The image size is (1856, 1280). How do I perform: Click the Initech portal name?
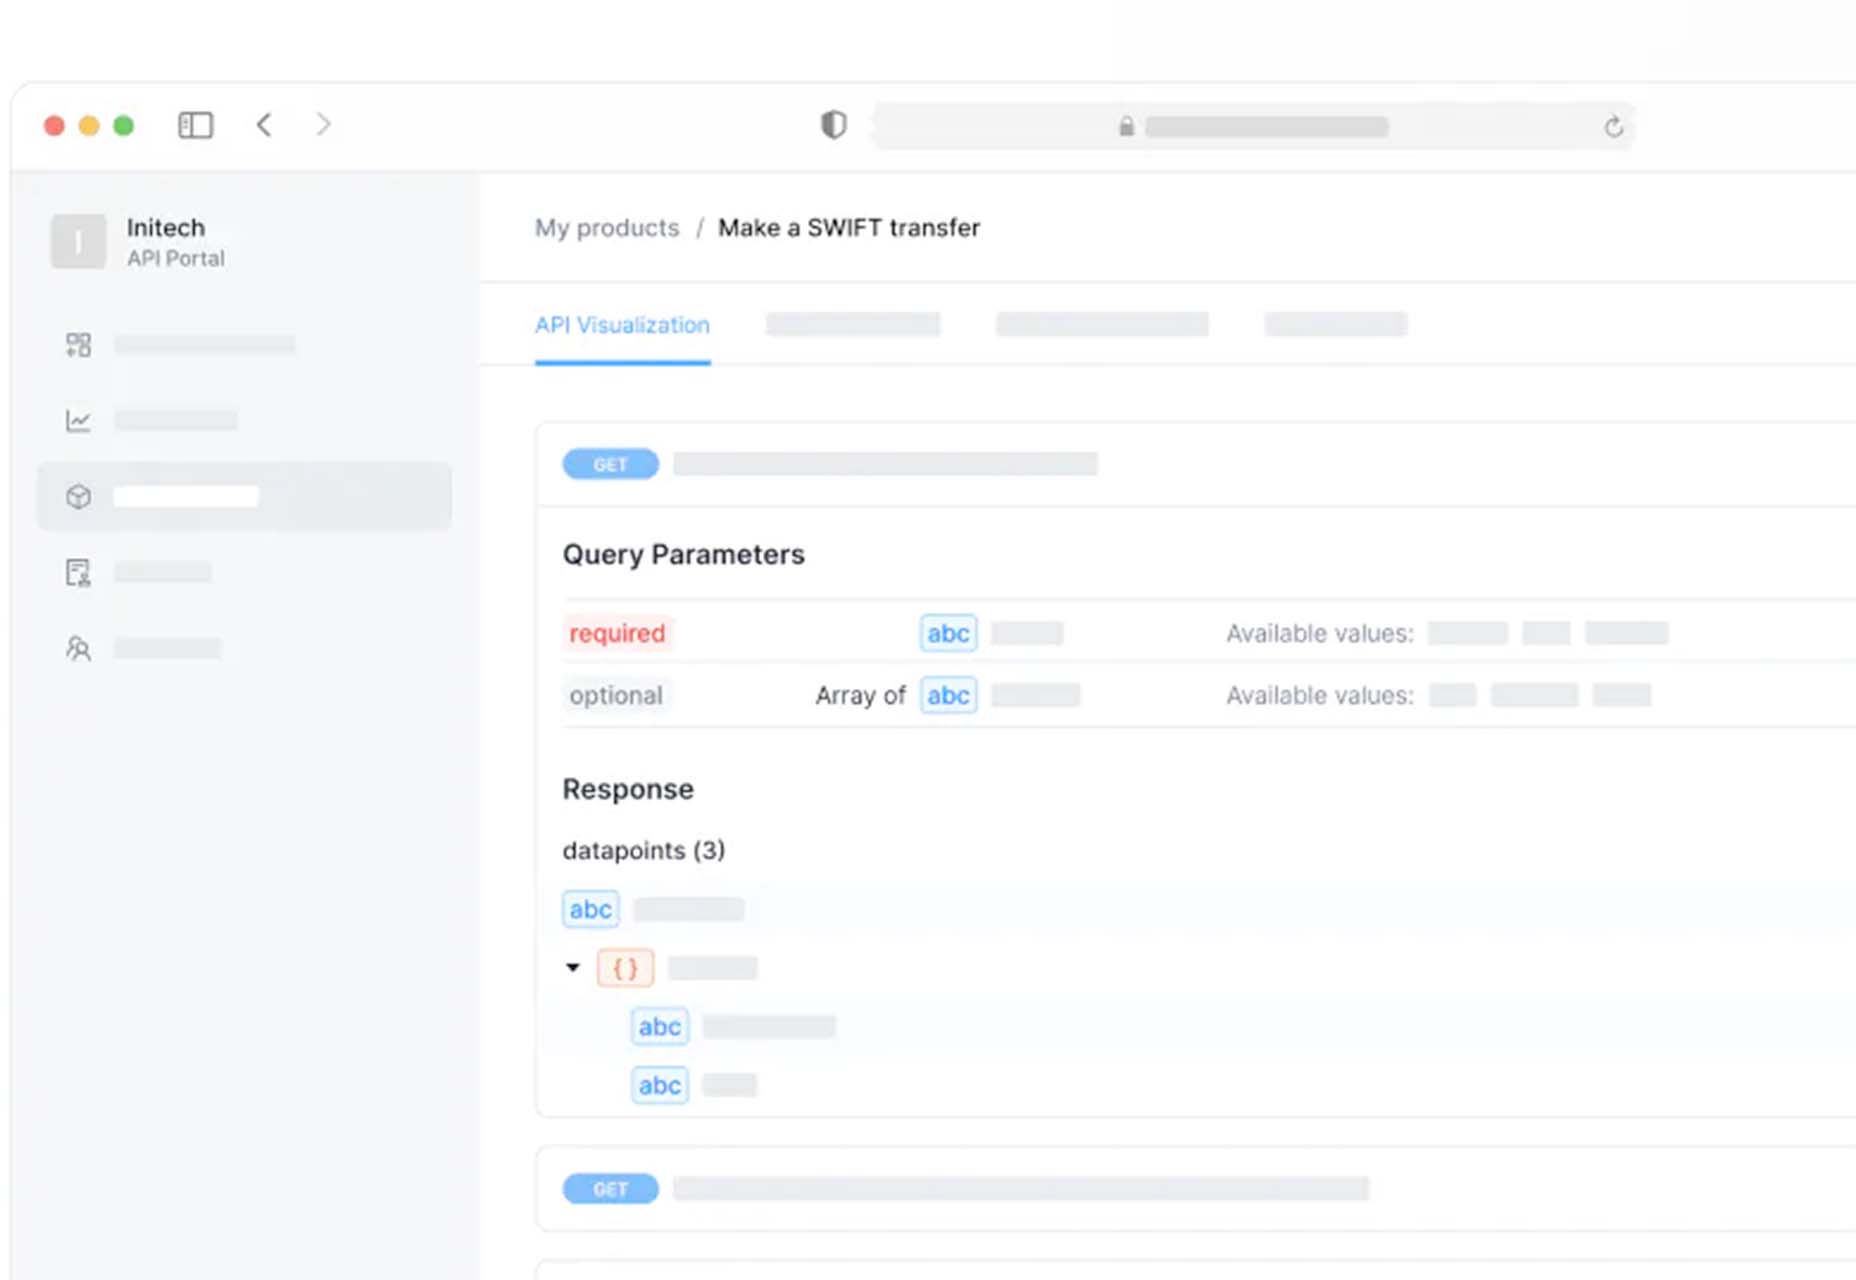(166, 227)
